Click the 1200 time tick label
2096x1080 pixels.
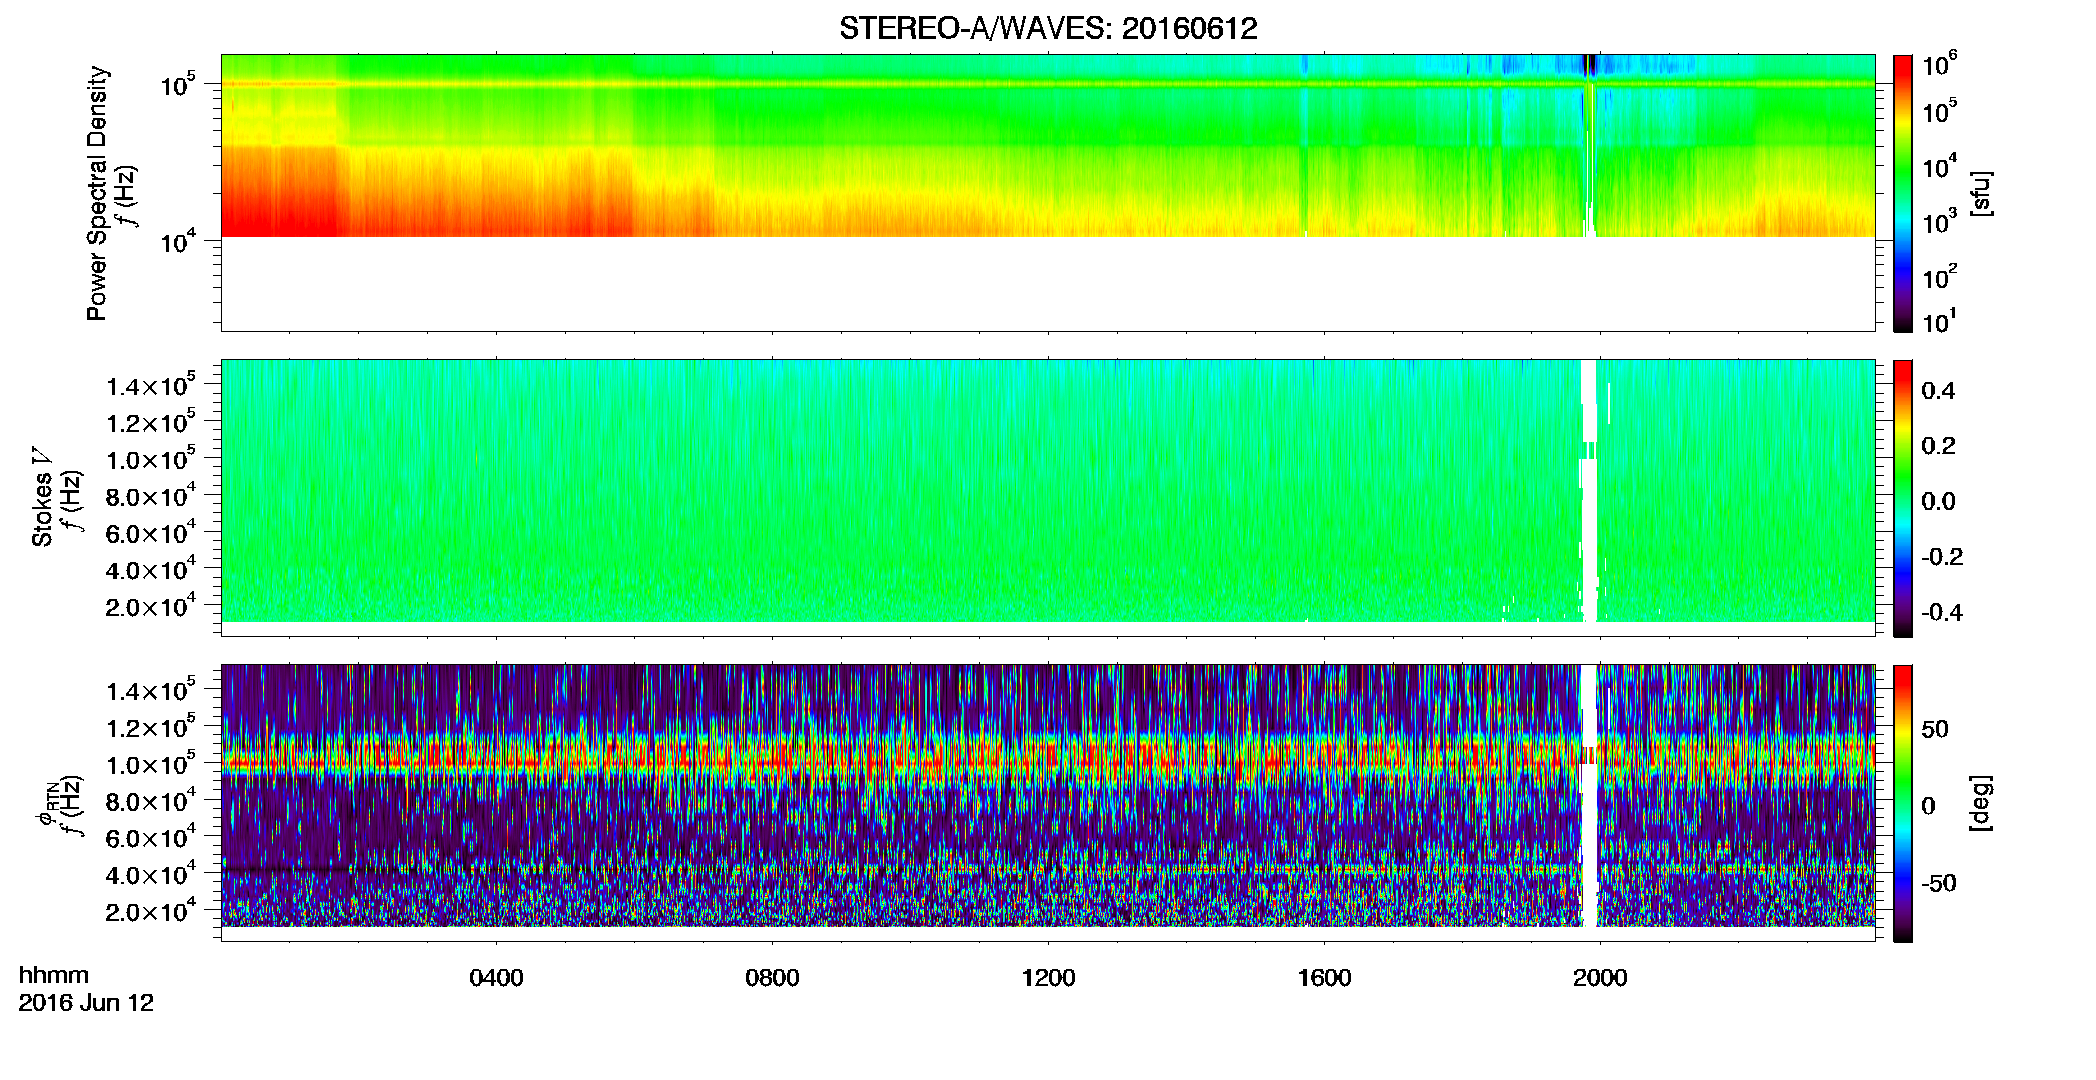[x=1048, y=978]
